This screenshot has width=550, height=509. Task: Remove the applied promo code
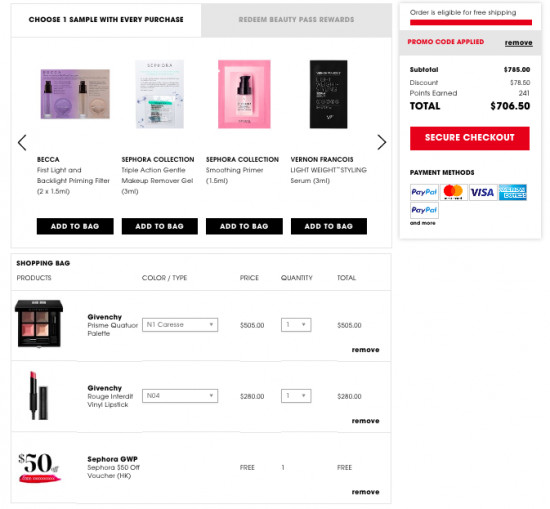(x=518, y=43)
